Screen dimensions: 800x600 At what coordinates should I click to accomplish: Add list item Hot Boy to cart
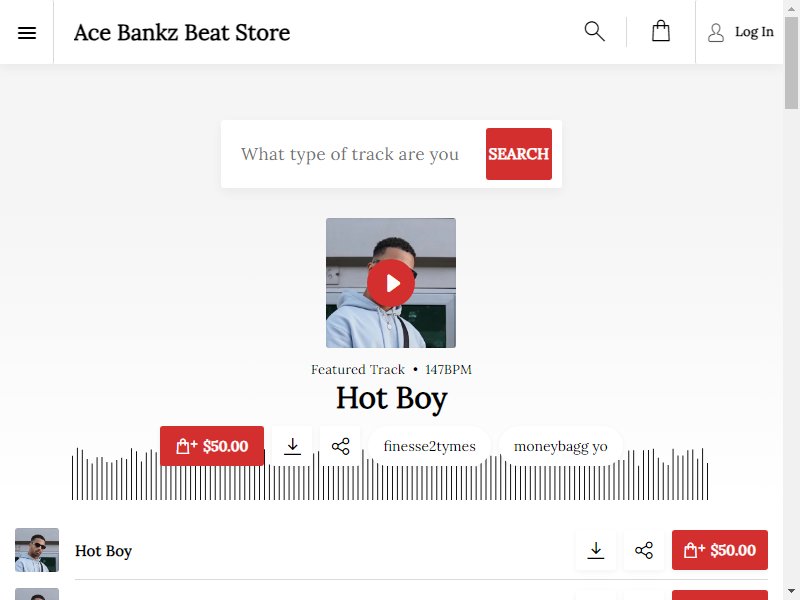[x=719, y=550]
